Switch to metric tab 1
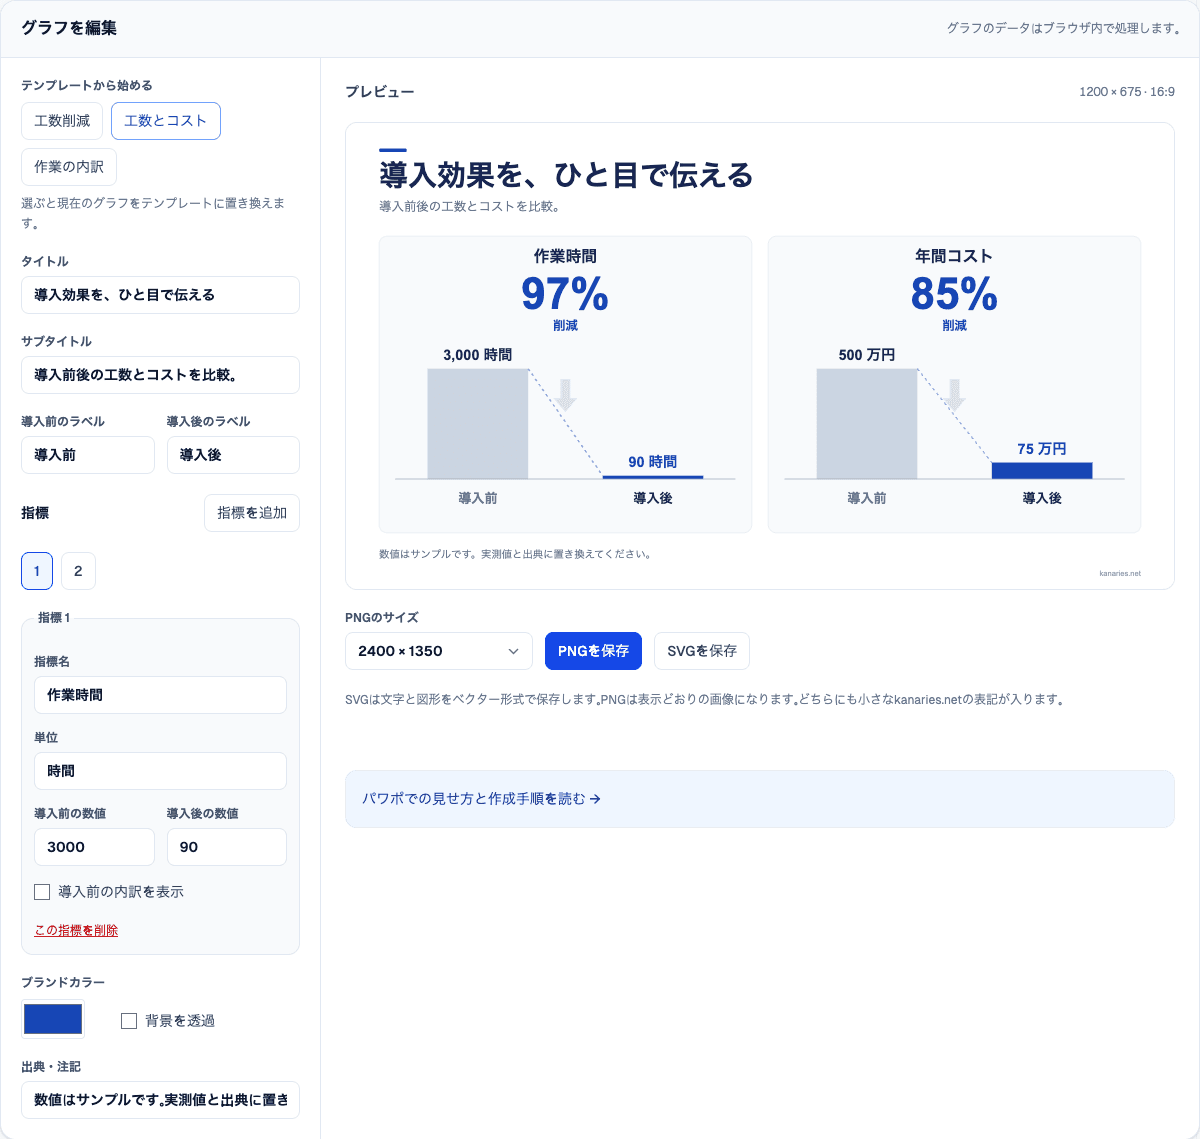Viewport: 1200px width, 1141px height. click(x=37, y=571)
